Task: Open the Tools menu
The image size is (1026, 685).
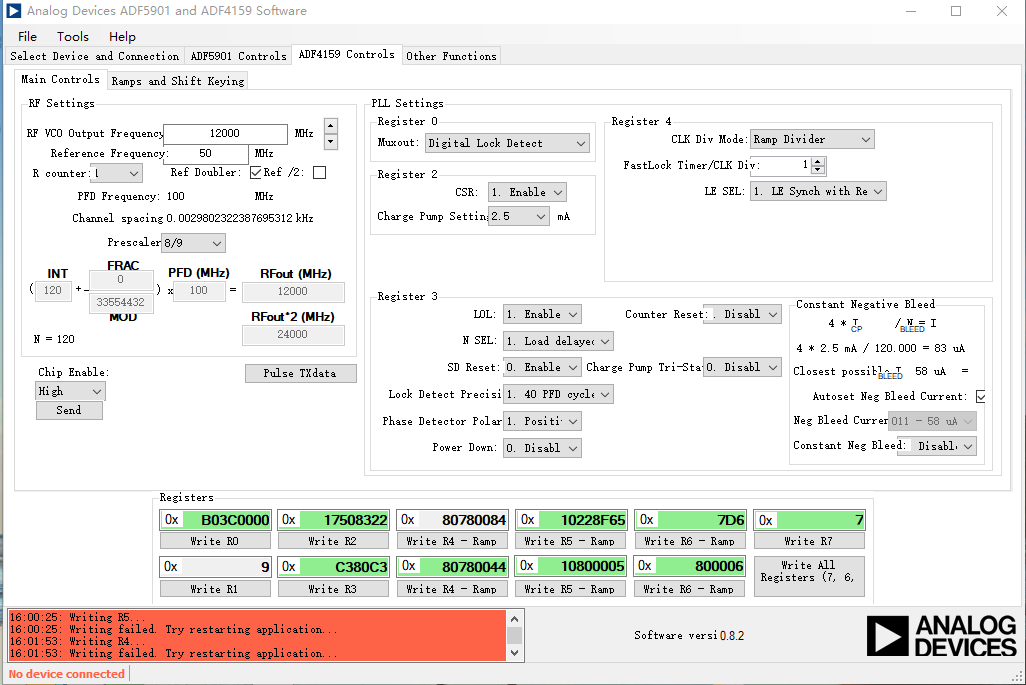Action: click(x=73, y=37)
